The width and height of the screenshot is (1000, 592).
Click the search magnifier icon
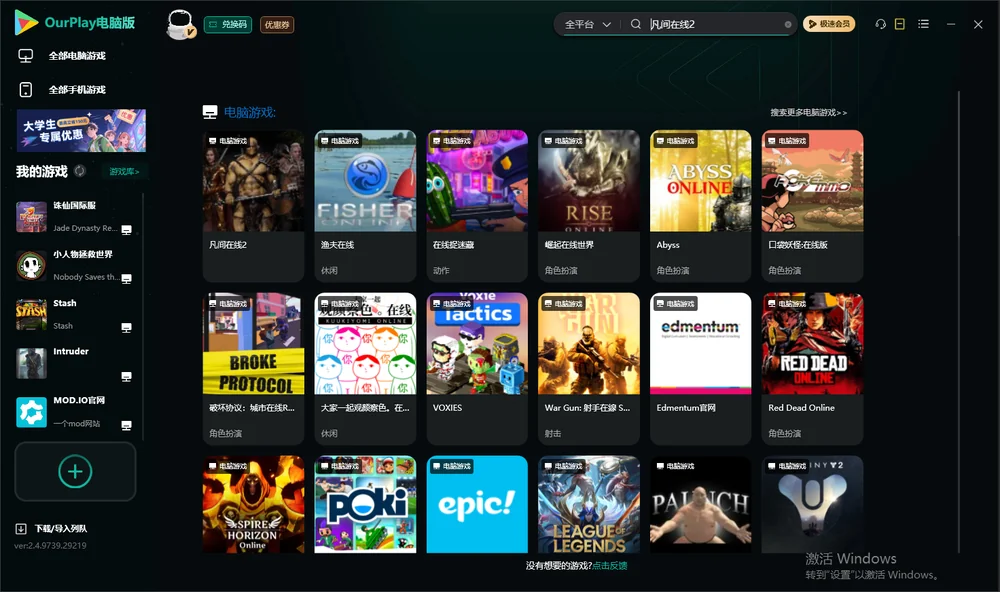[636, 24]
